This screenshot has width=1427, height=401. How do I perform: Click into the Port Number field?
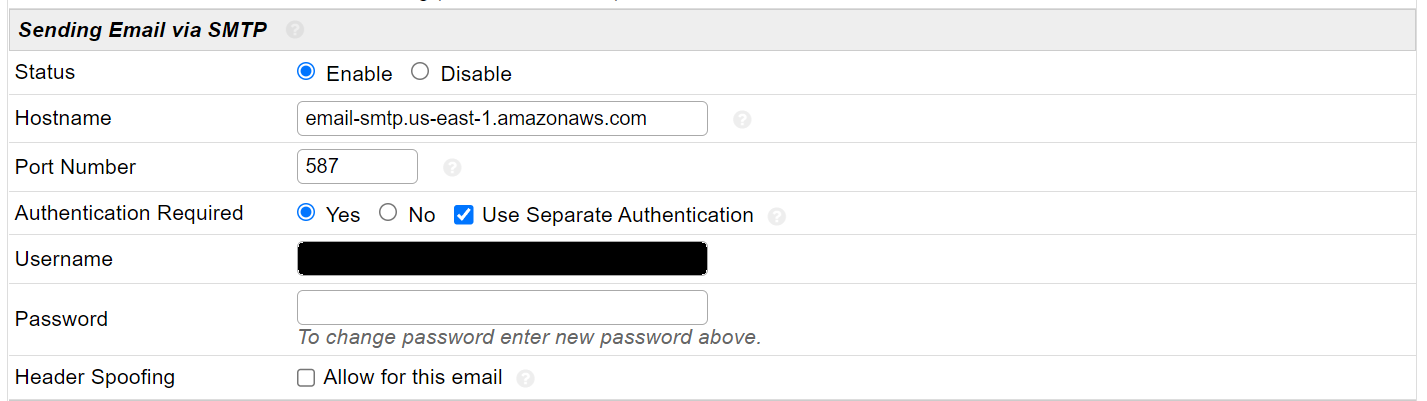point(357,166)
